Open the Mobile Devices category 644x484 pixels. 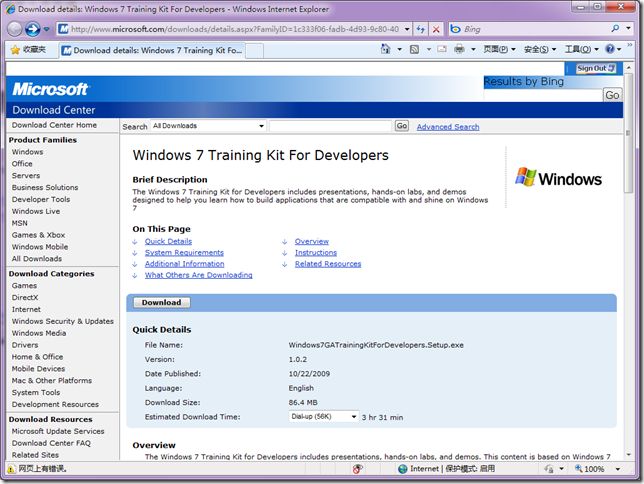coord(38,369)
